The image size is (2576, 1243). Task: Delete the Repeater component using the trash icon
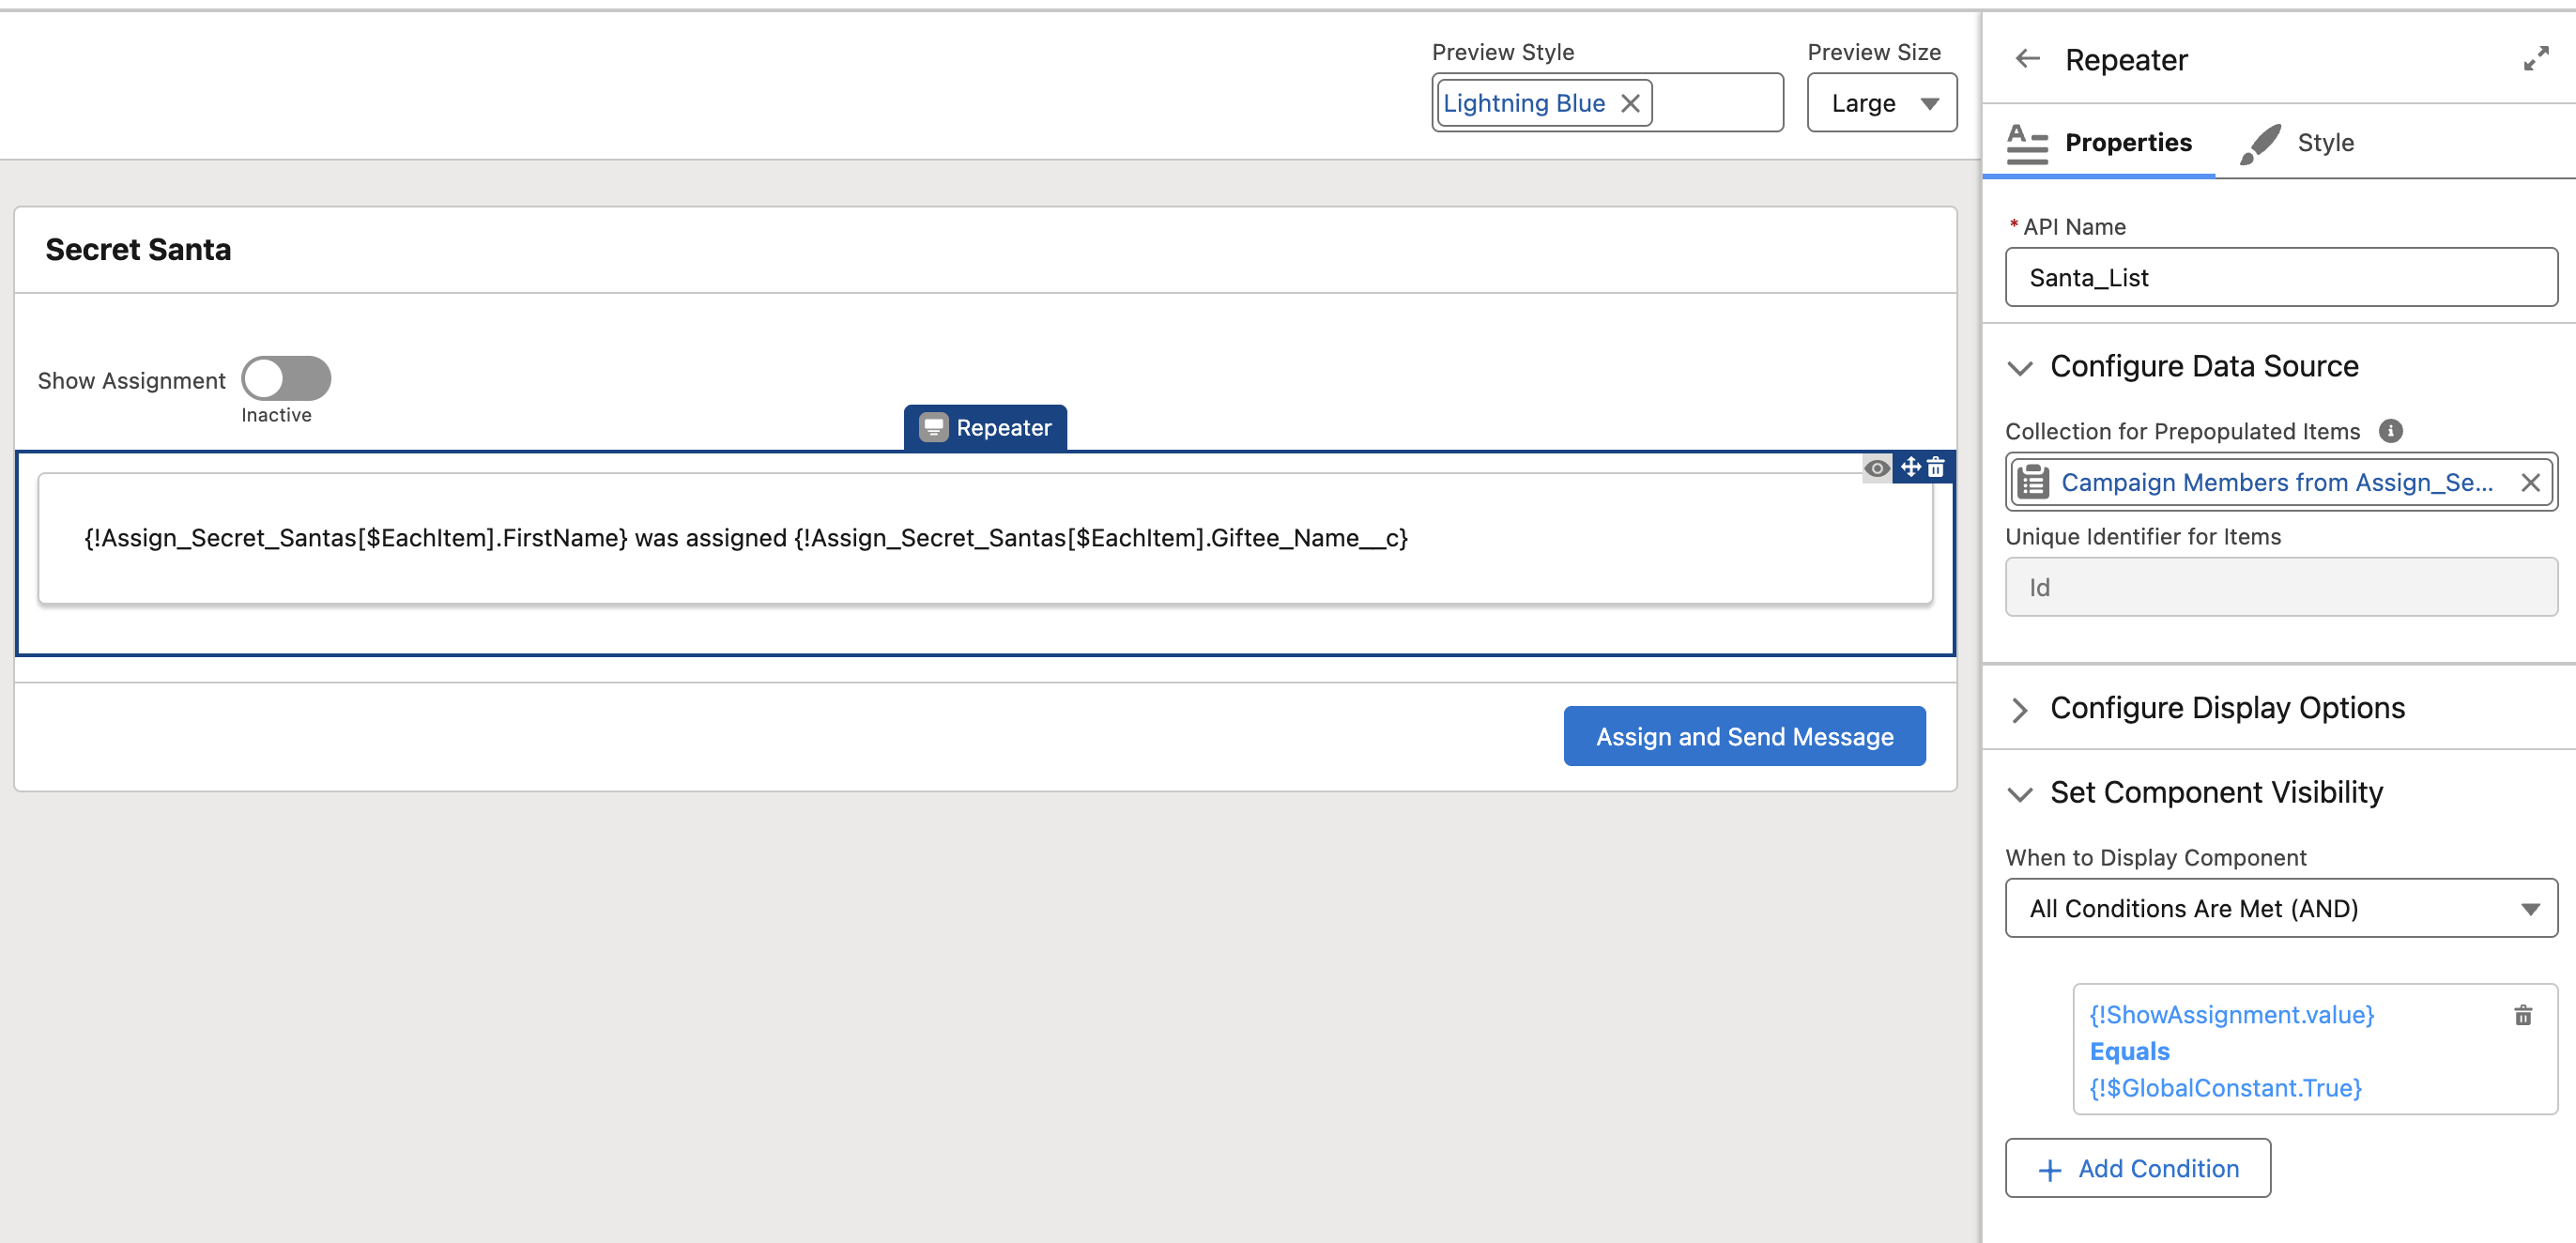point(1936,467)
